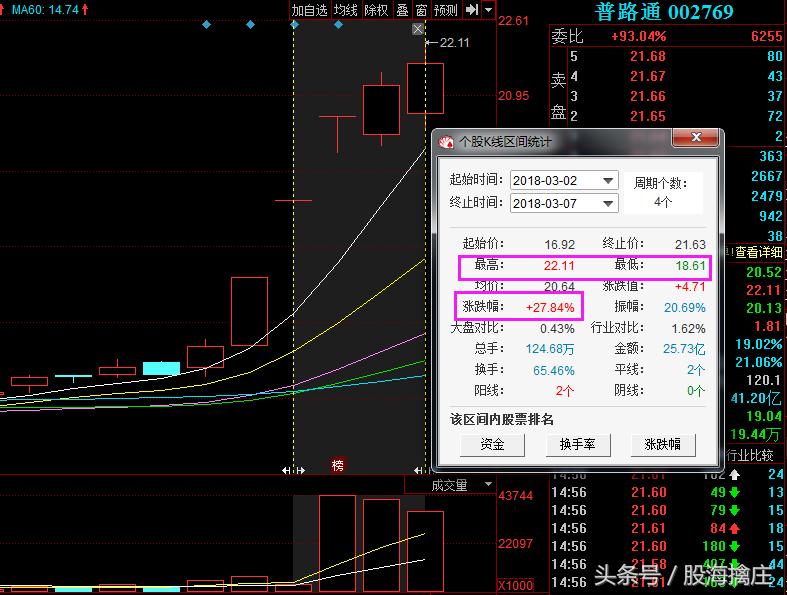Click the second blue diamond event marker
787x595 pixels.
point(250,24)
